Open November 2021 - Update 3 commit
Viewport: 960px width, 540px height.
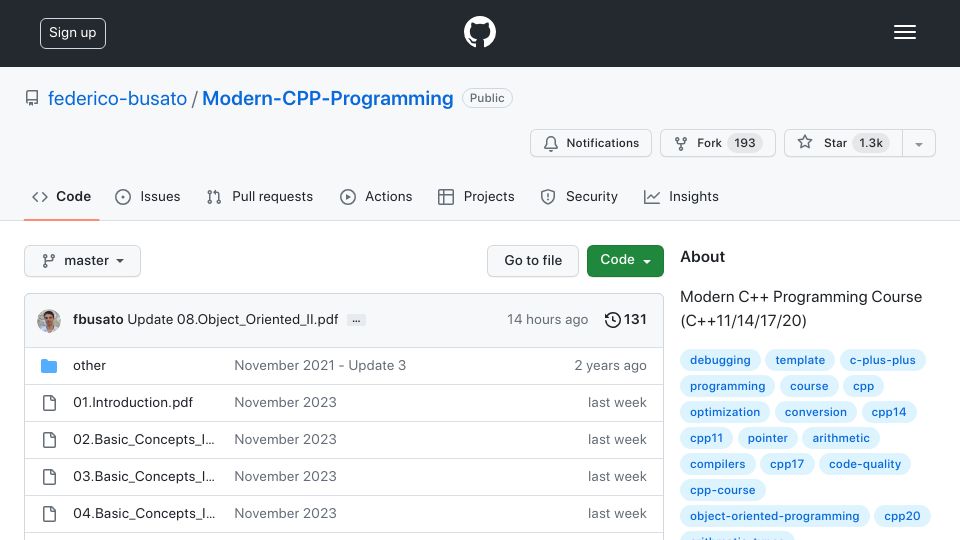point(320,366)
